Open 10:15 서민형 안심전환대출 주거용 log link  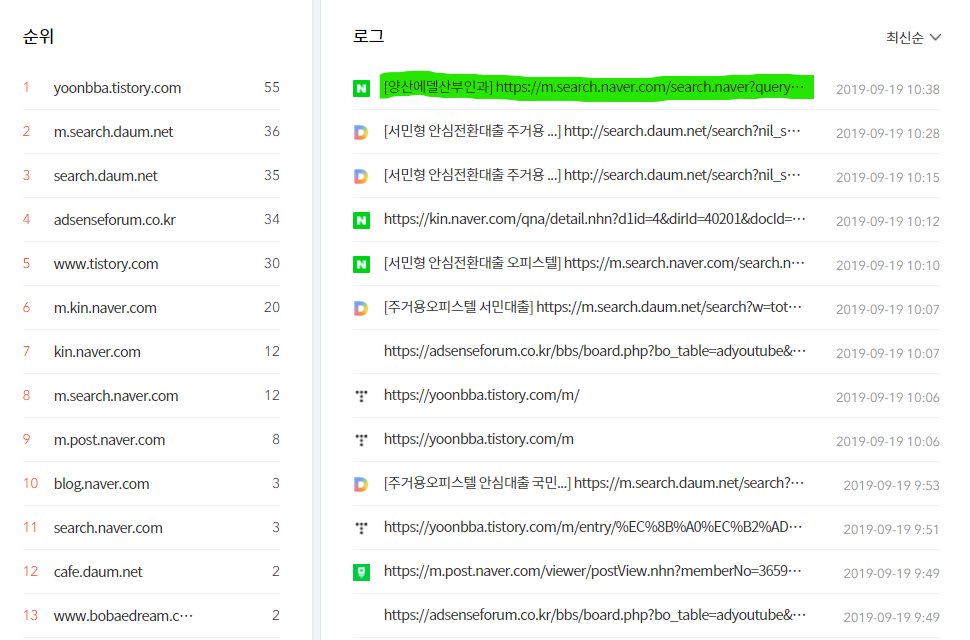click(592, 176)
